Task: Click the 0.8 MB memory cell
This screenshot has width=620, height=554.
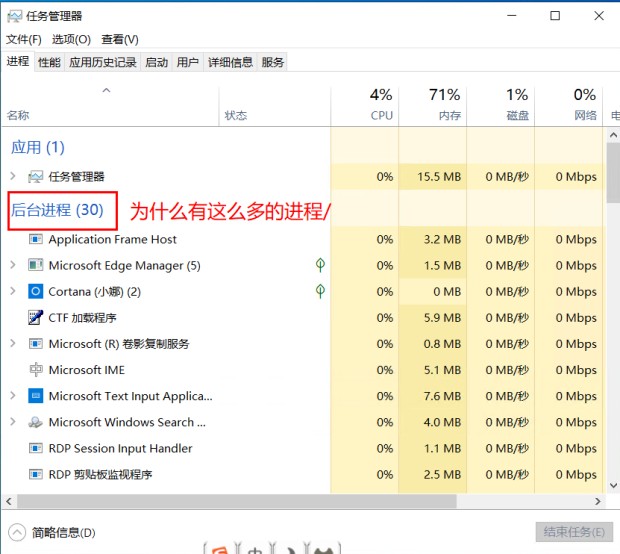Action: click(x=433, y=344)
